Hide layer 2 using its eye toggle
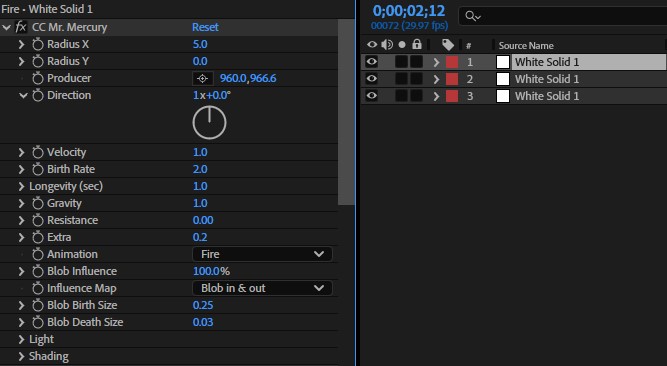 [371, 79]
